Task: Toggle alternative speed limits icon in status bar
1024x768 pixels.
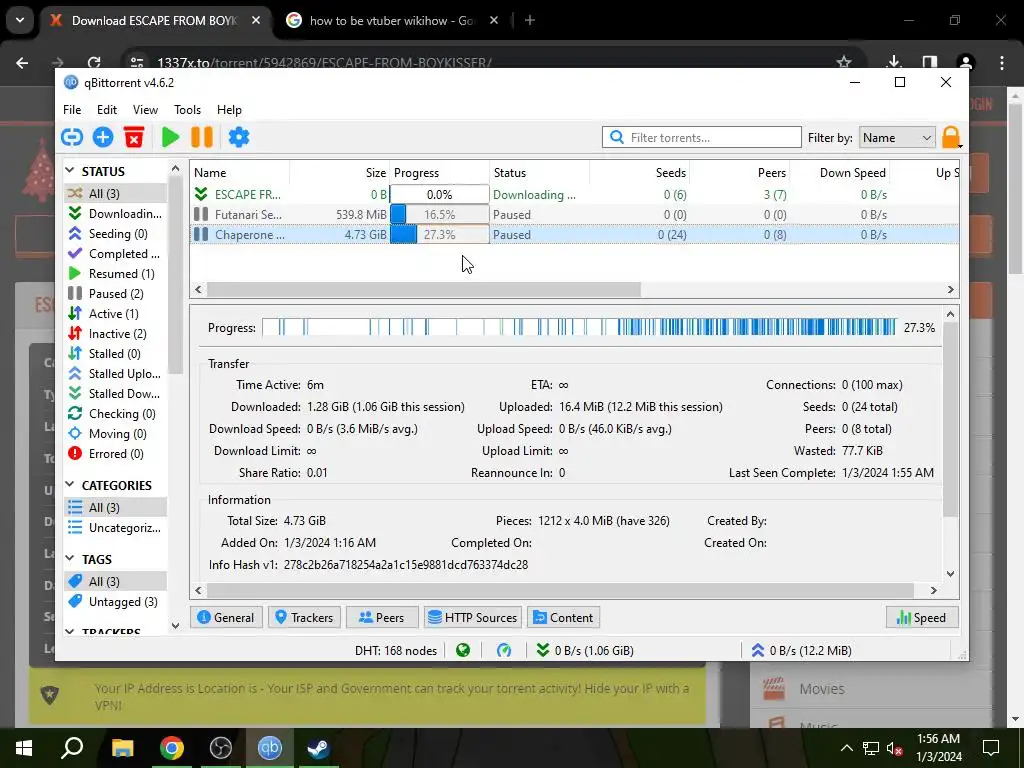Action: pos(504,650)
